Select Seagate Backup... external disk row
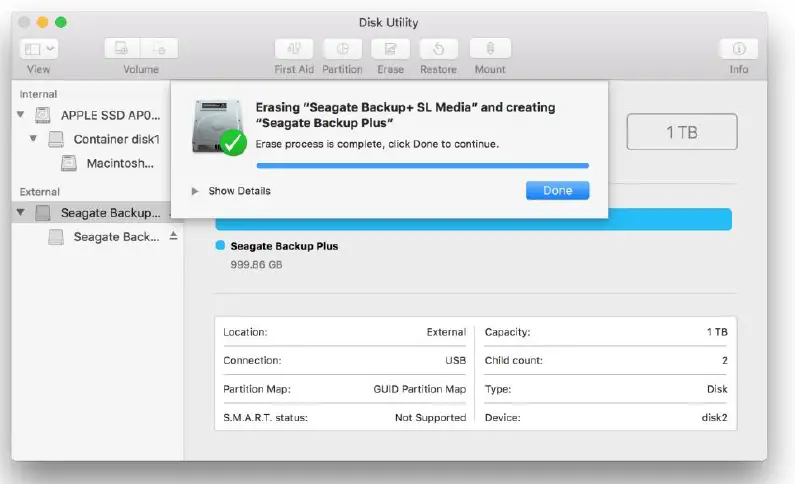 [91, 213]
